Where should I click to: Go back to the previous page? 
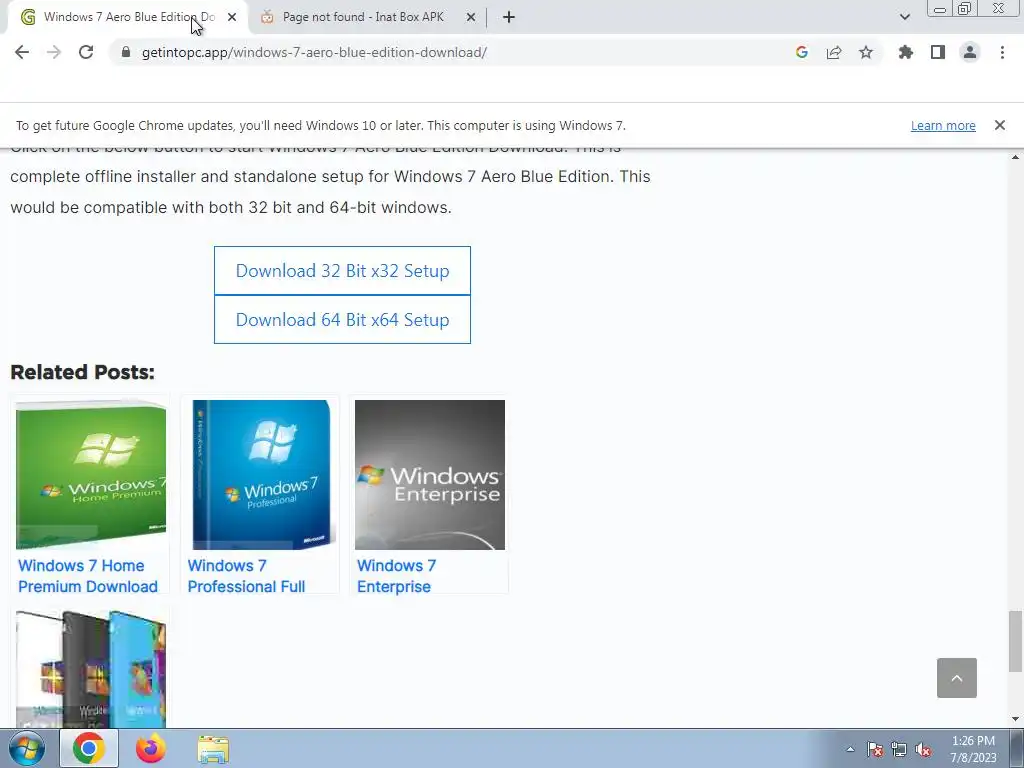[x=22, y=52]
